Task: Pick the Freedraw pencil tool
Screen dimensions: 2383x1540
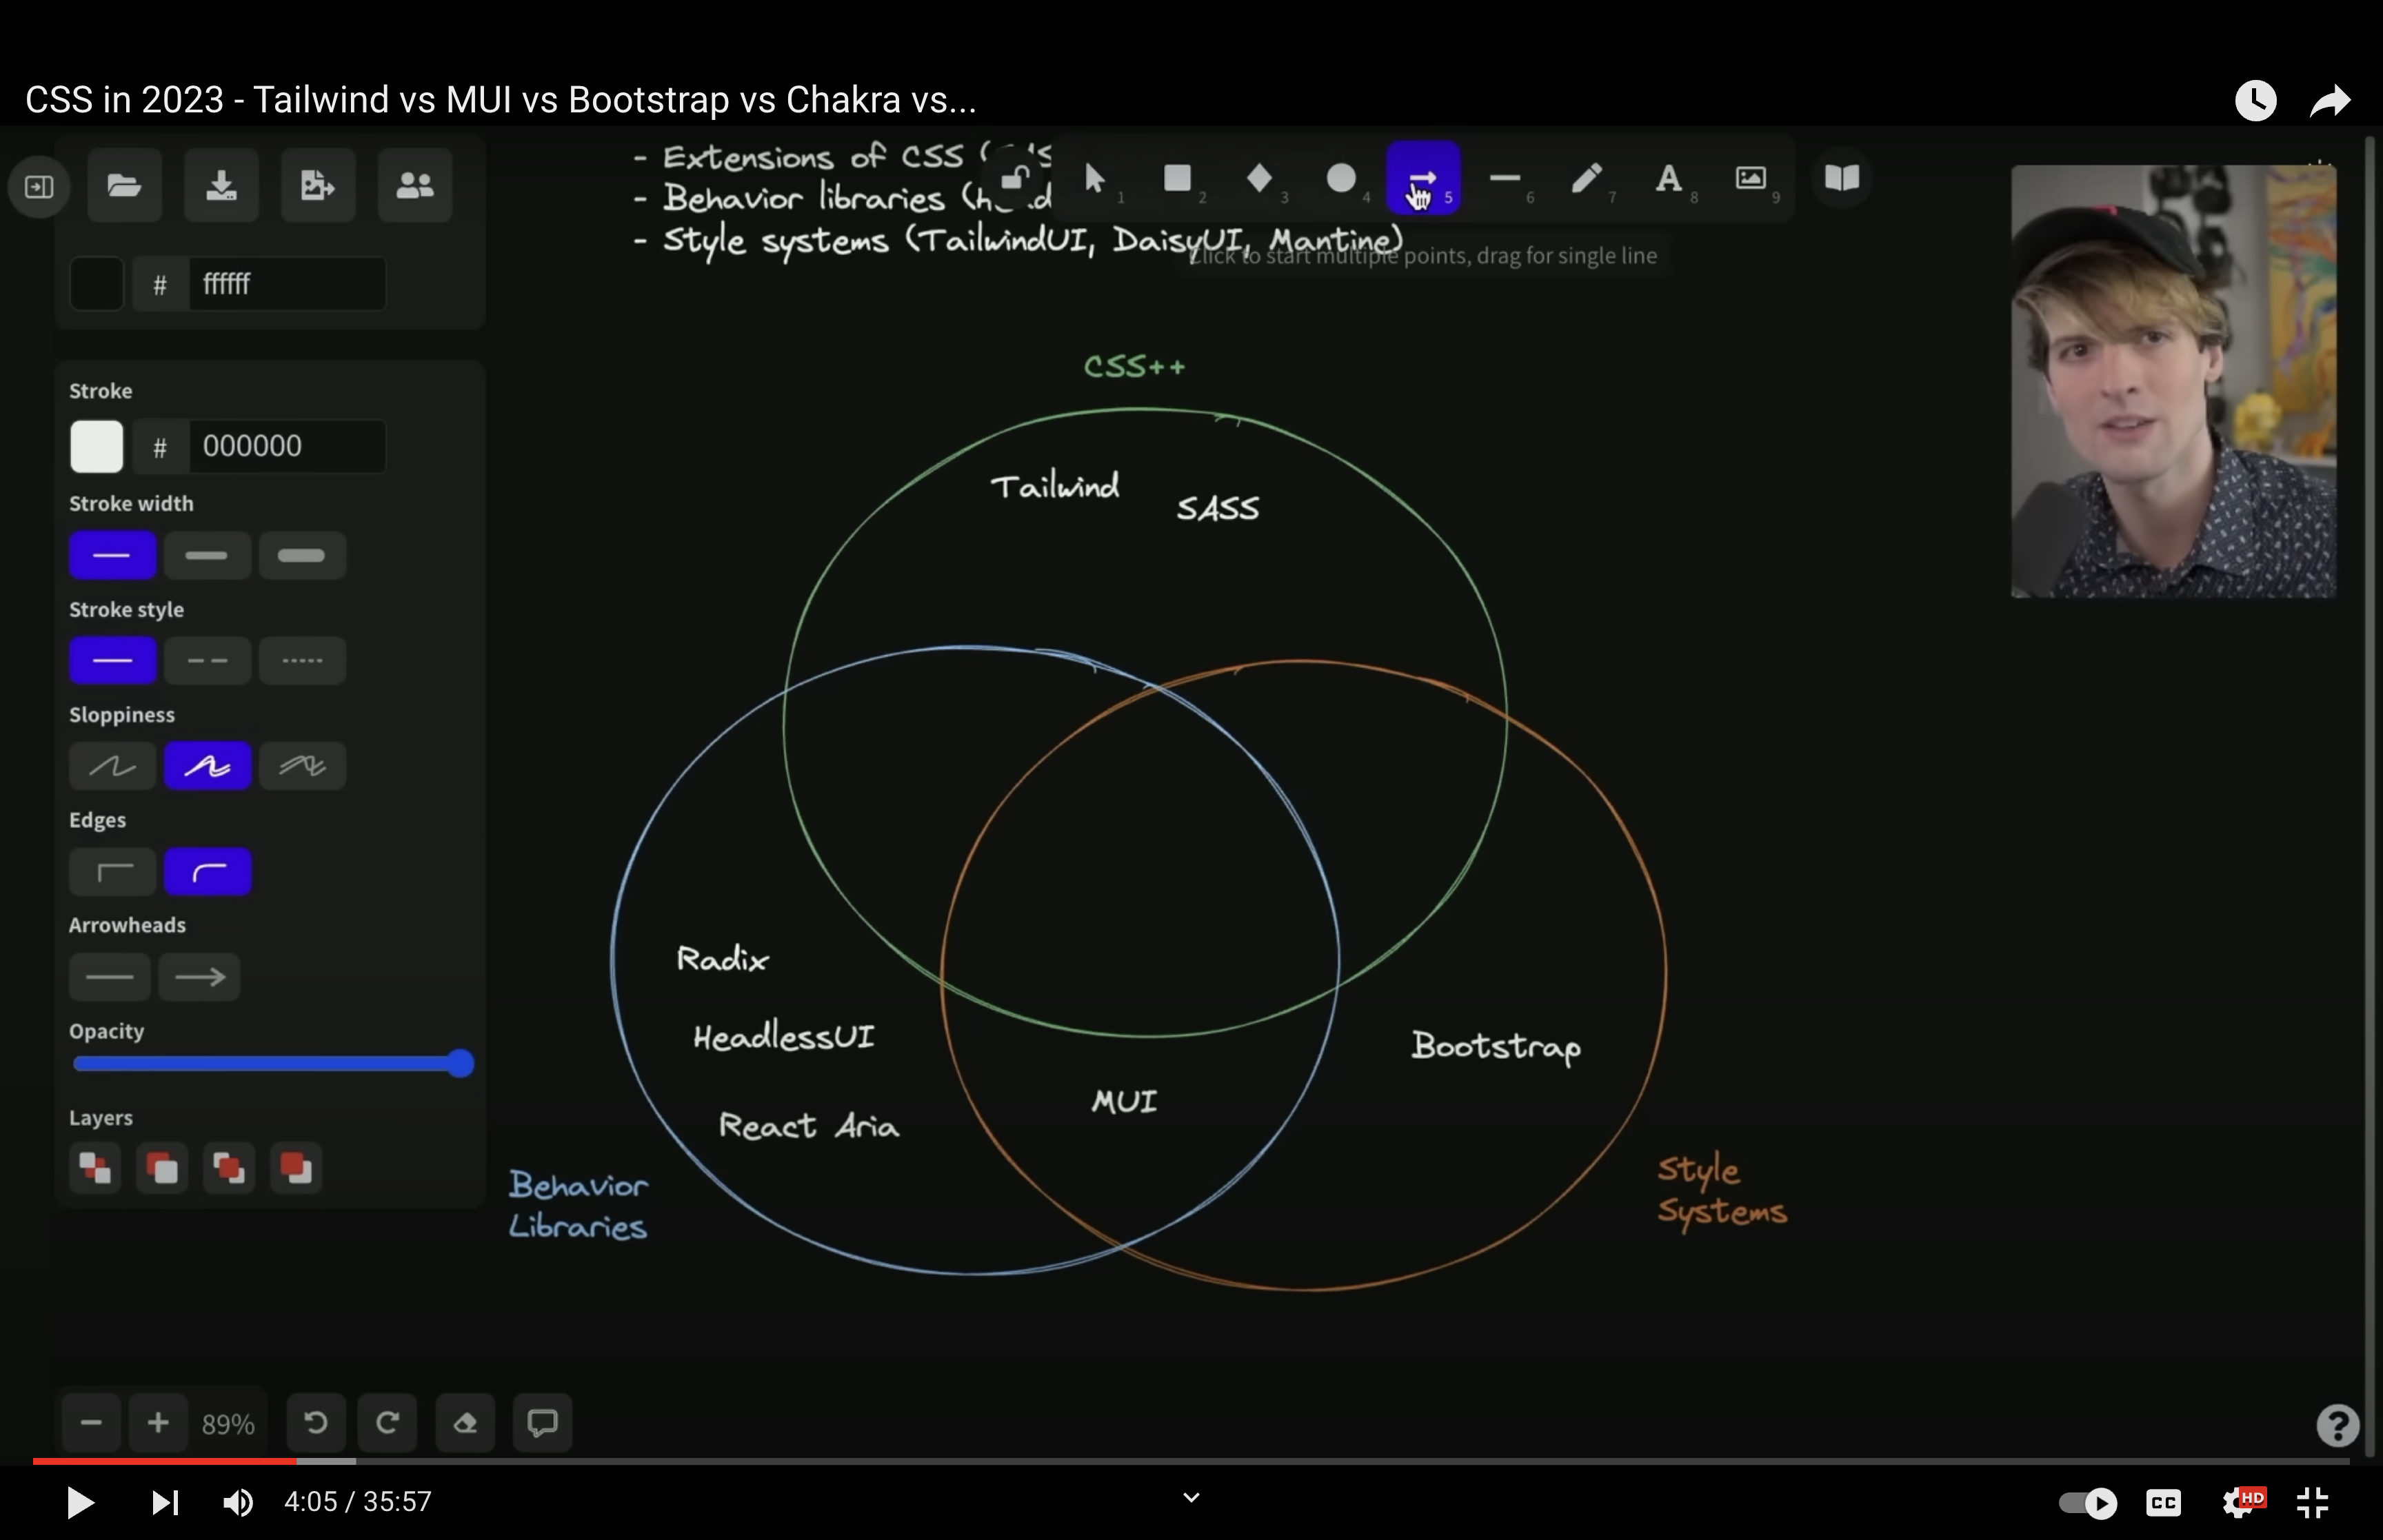Action: pyautogui.click(x=1586, y=179)
